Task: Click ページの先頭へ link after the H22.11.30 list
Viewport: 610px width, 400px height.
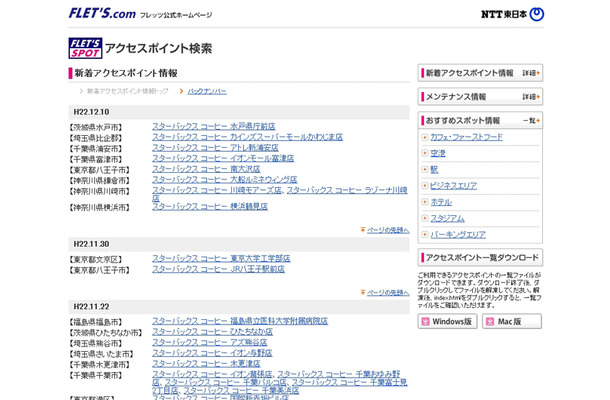Action: (x=388, y=292)
